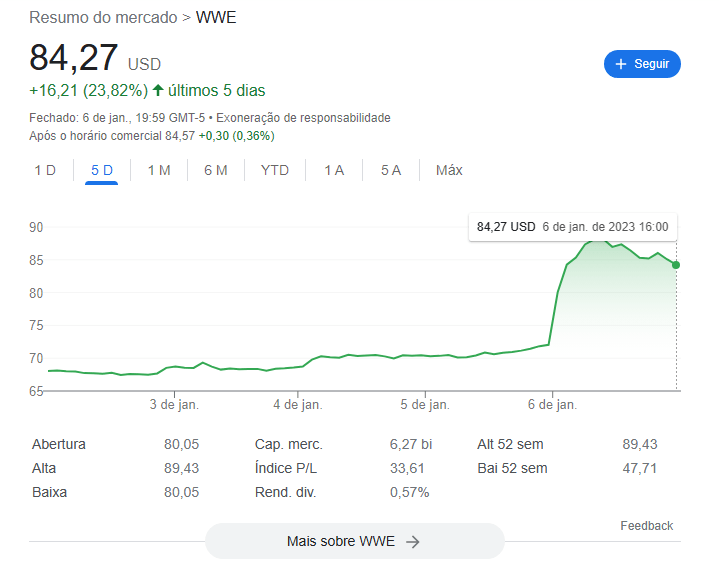Click the Alta value 89,43
Screen dimensions: 719x564
pos(182,468)
